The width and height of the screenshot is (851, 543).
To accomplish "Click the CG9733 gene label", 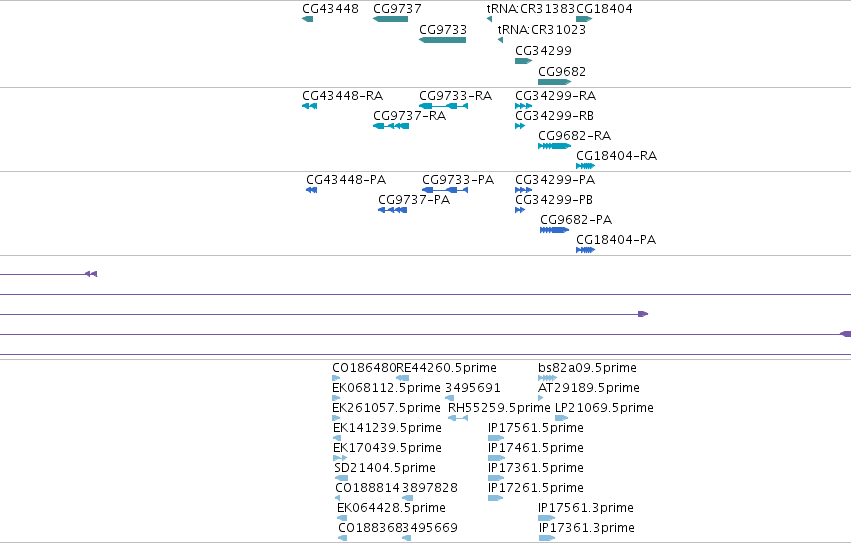I will [443, 30].
